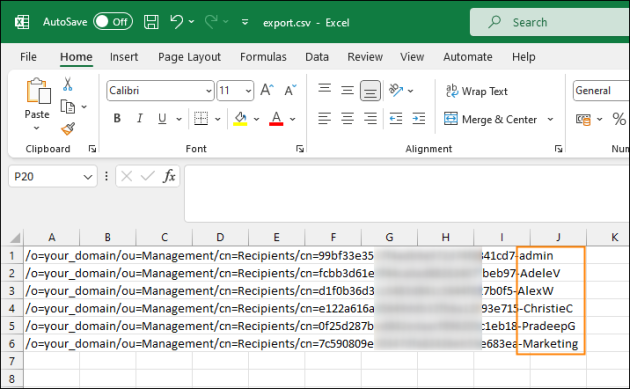Click the Insert Function fx icon
Image resolution: width=630 pixels, height=389 pixels.
169,176
